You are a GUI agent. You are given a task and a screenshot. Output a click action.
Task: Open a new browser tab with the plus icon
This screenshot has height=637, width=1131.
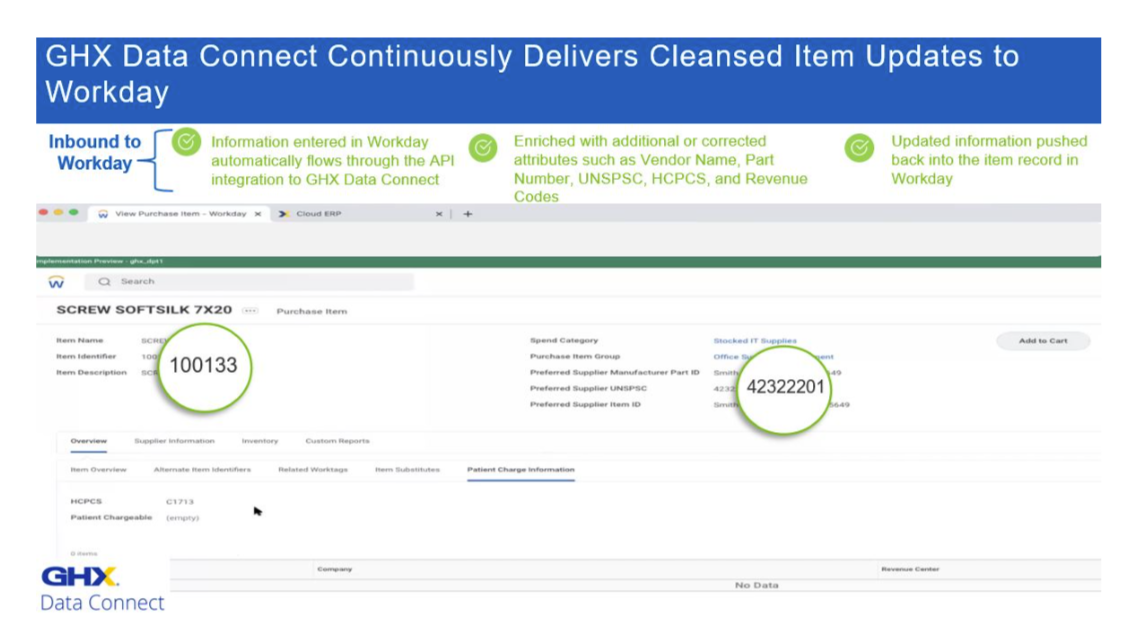[x=468, y=213]
